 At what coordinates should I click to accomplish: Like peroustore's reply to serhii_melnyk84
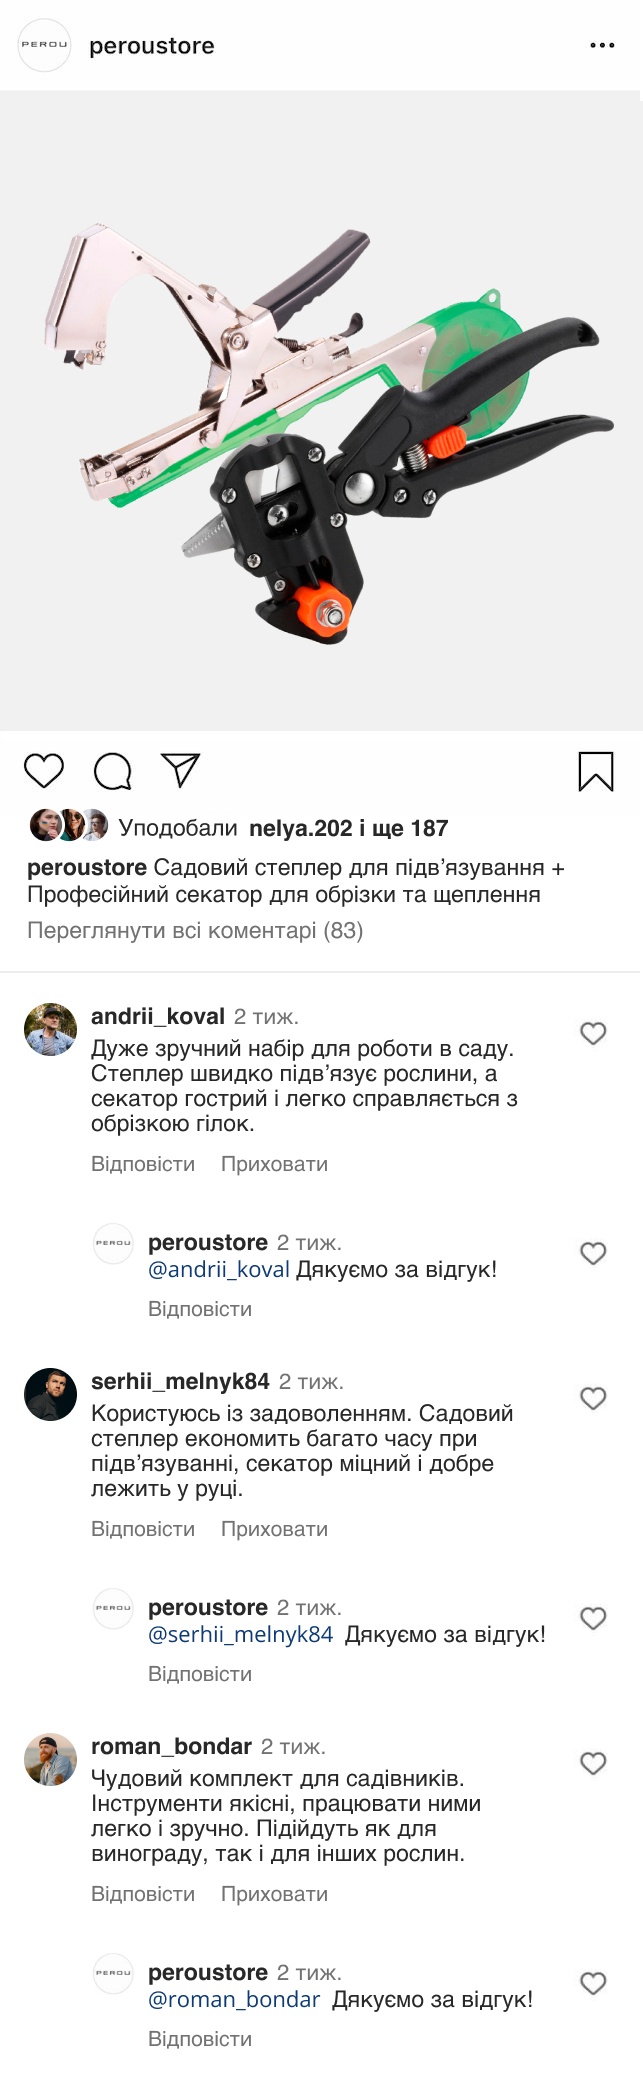pos(593,1619)
